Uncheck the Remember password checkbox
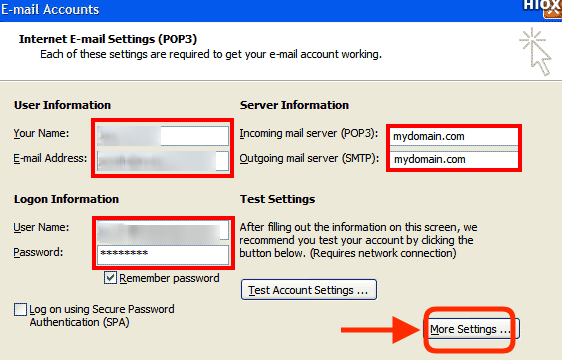 (110, 278)
